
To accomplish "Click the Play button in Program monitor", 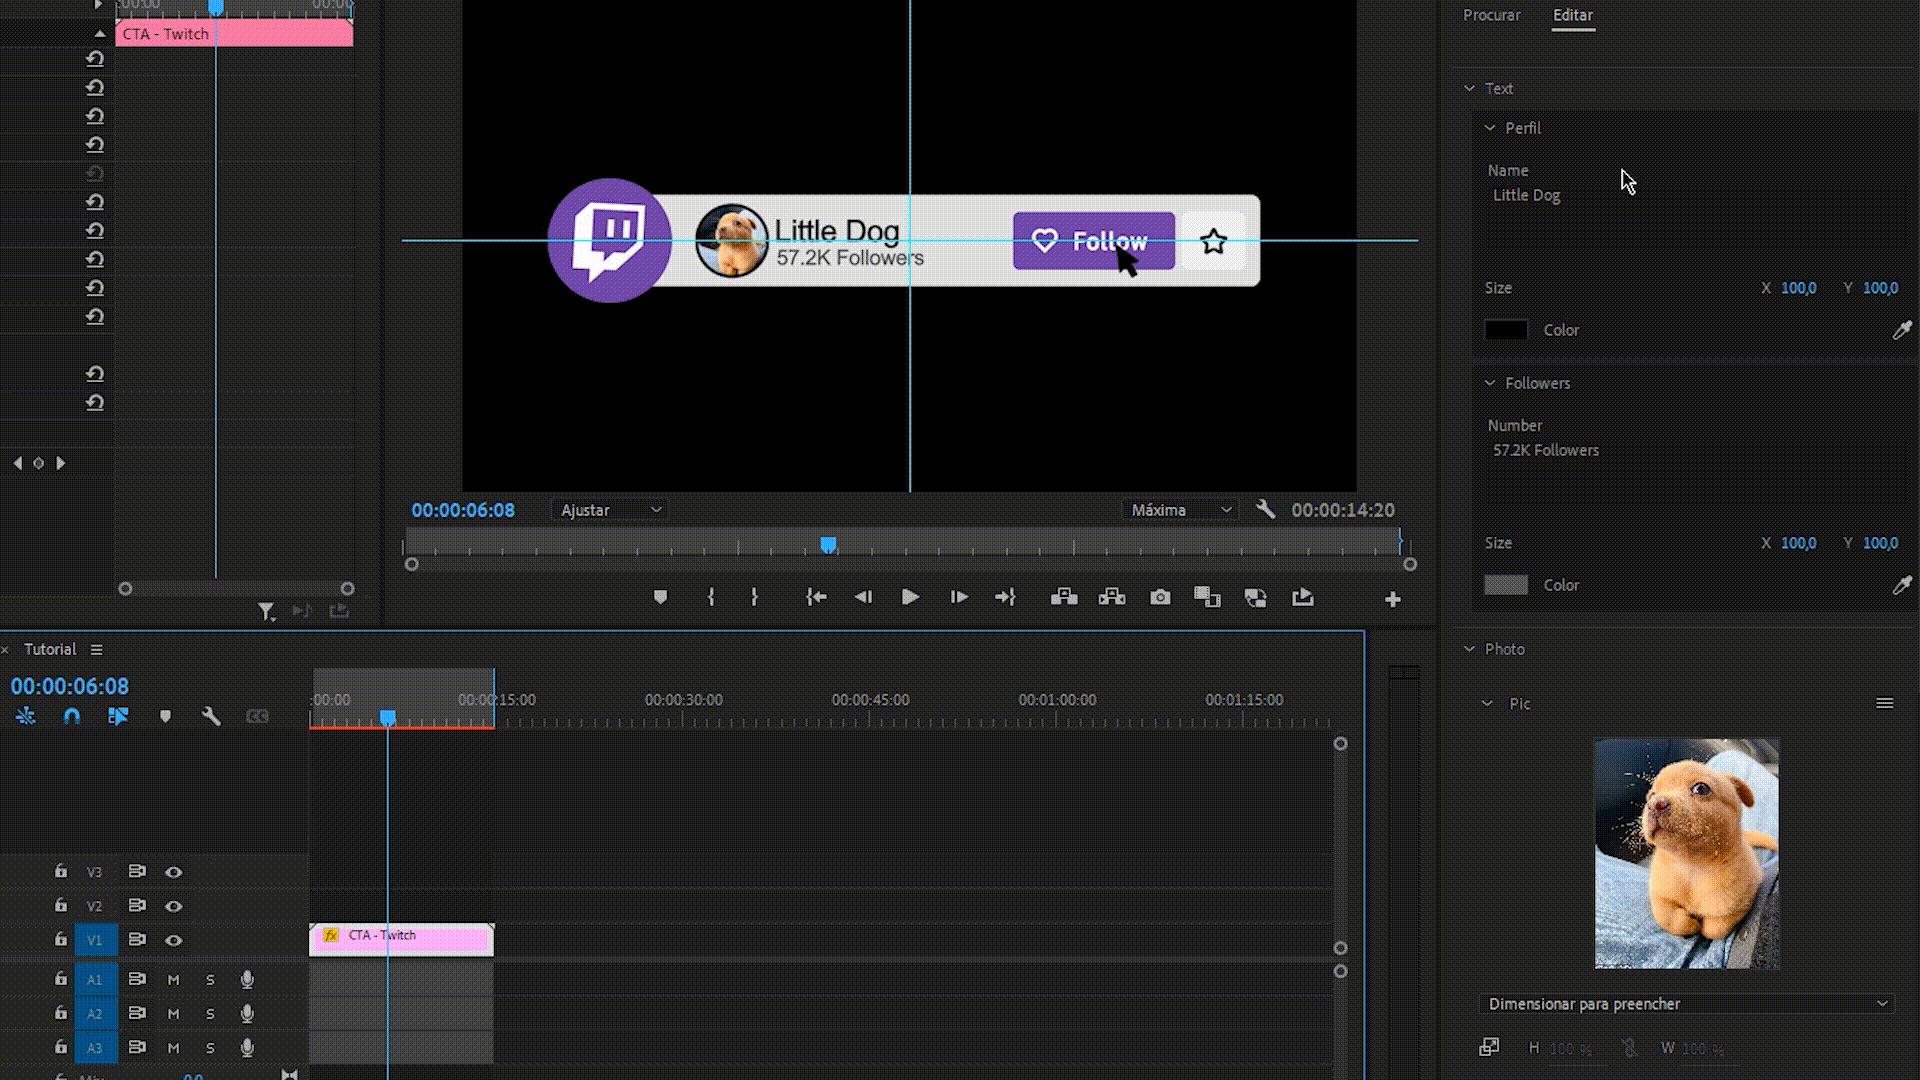I will (910, 597).
